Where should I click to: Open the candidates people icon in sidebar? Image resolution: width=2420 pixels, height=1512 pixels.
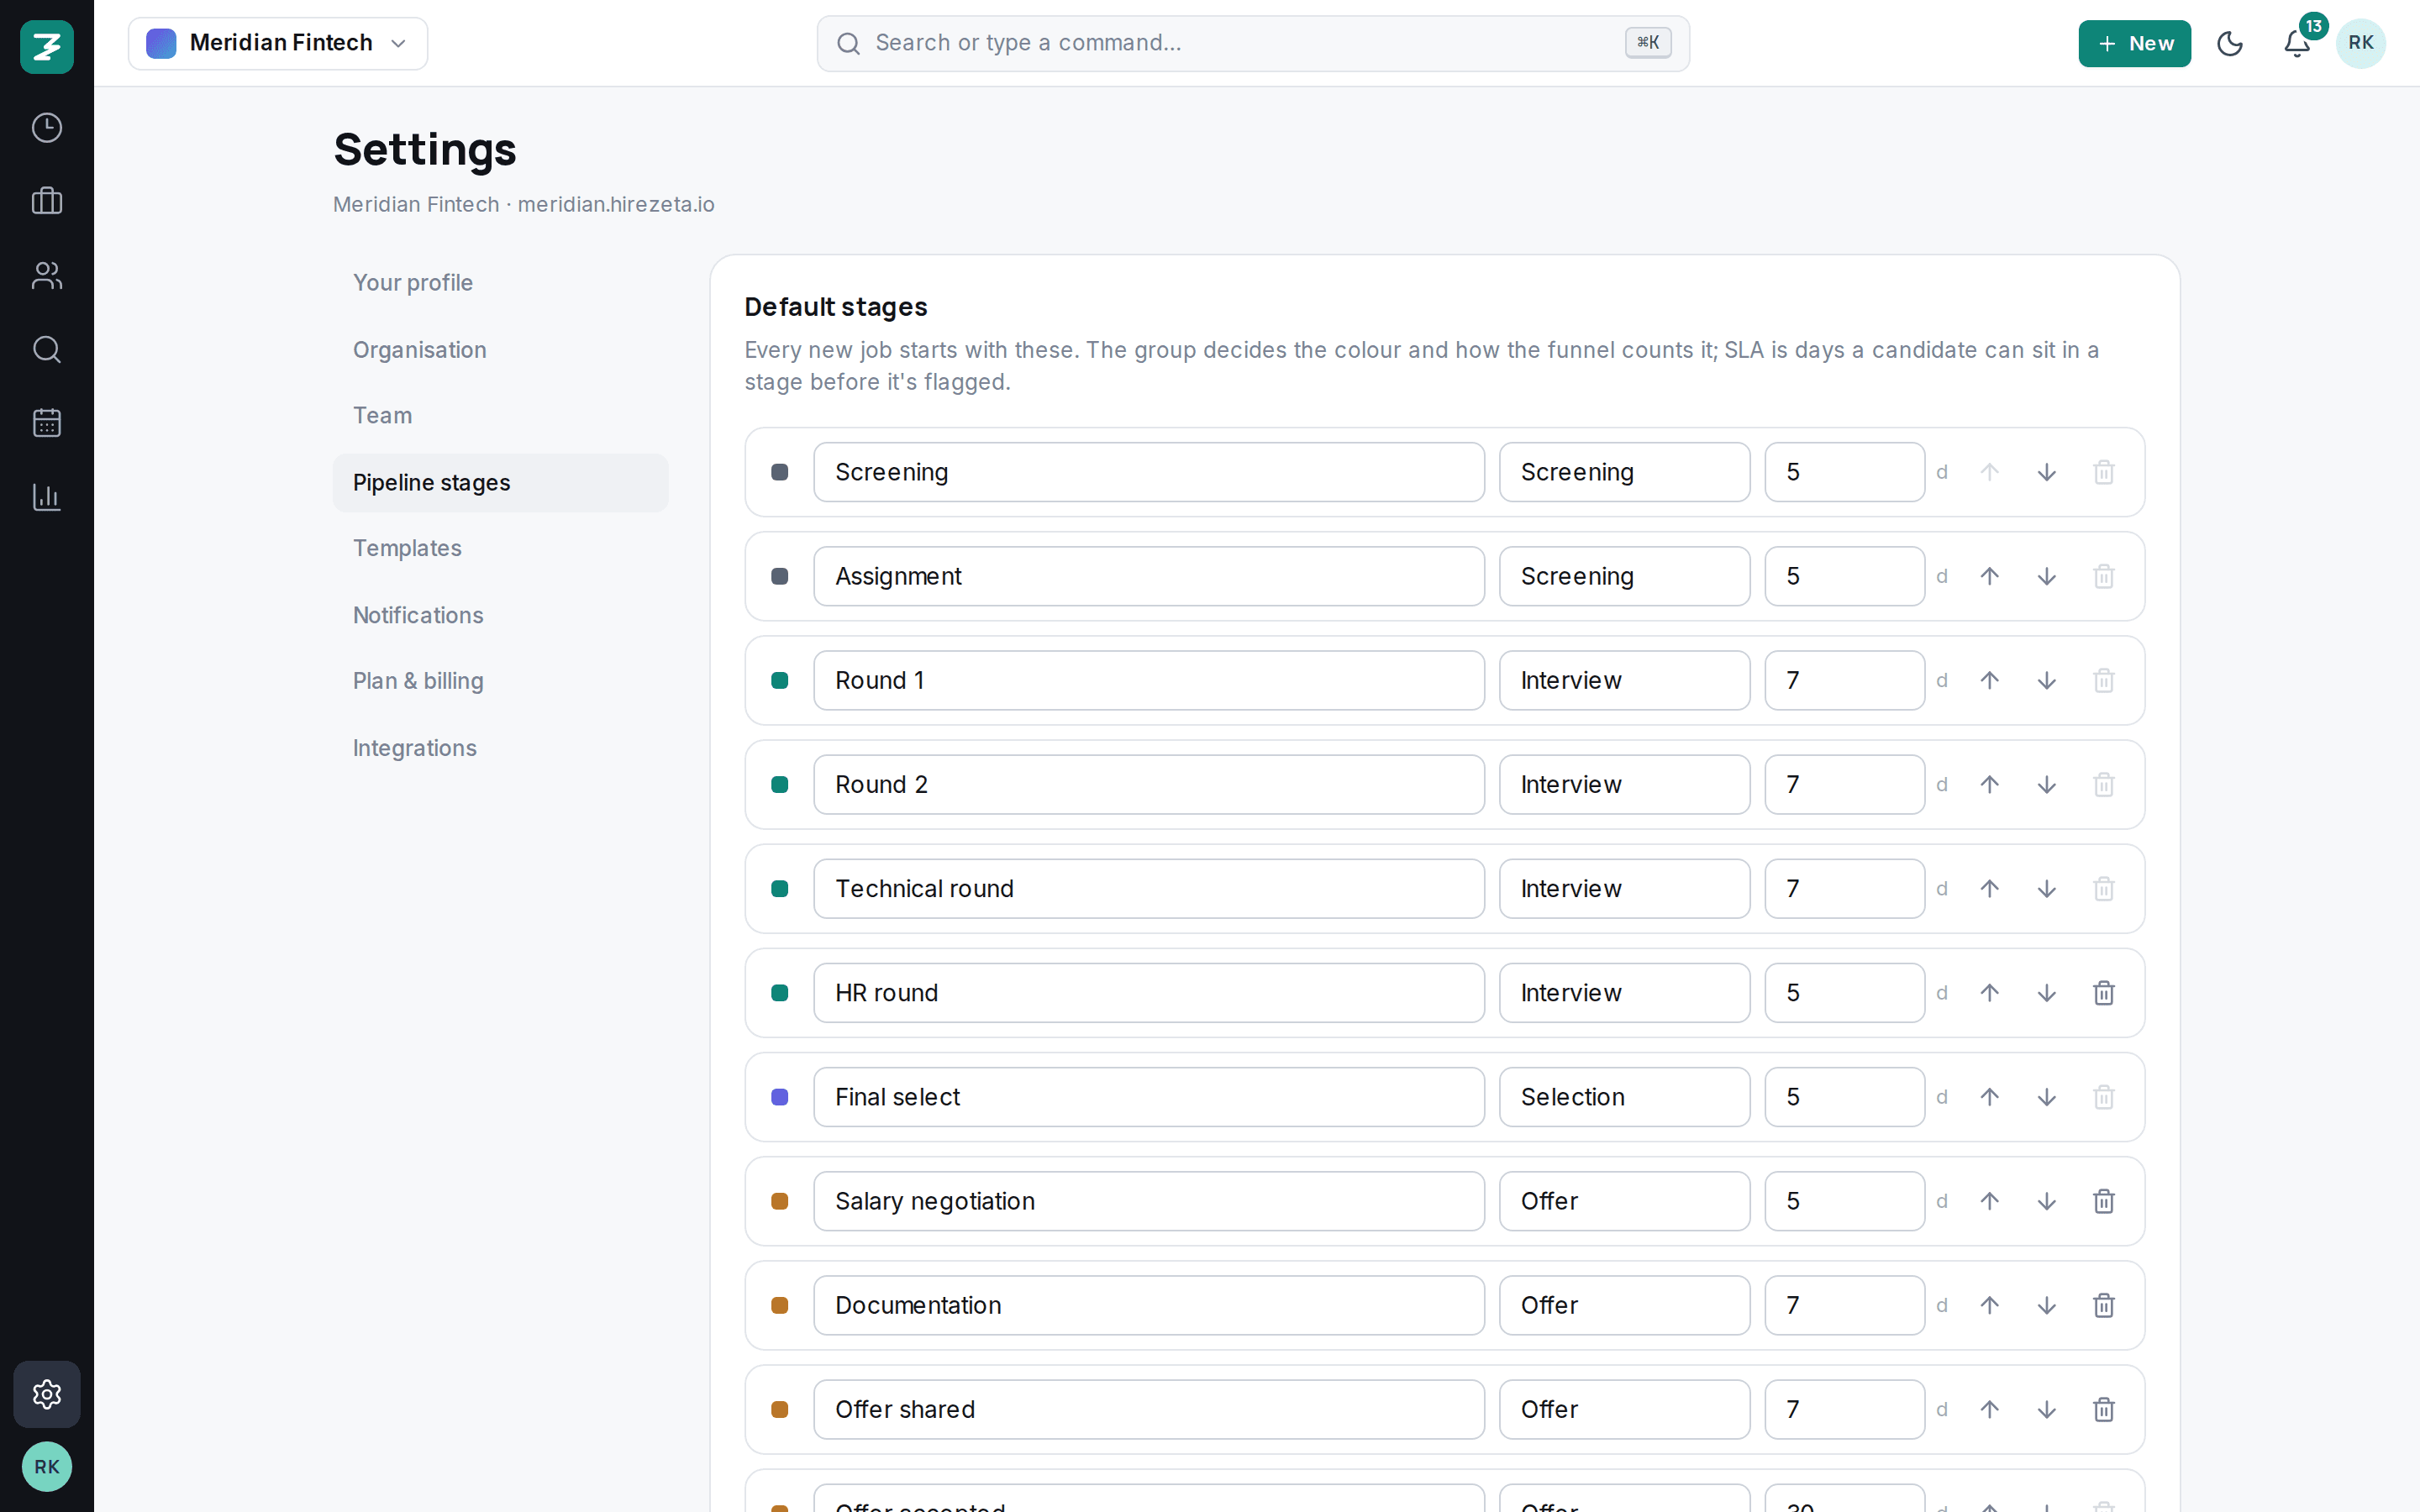tap(47, 275)
